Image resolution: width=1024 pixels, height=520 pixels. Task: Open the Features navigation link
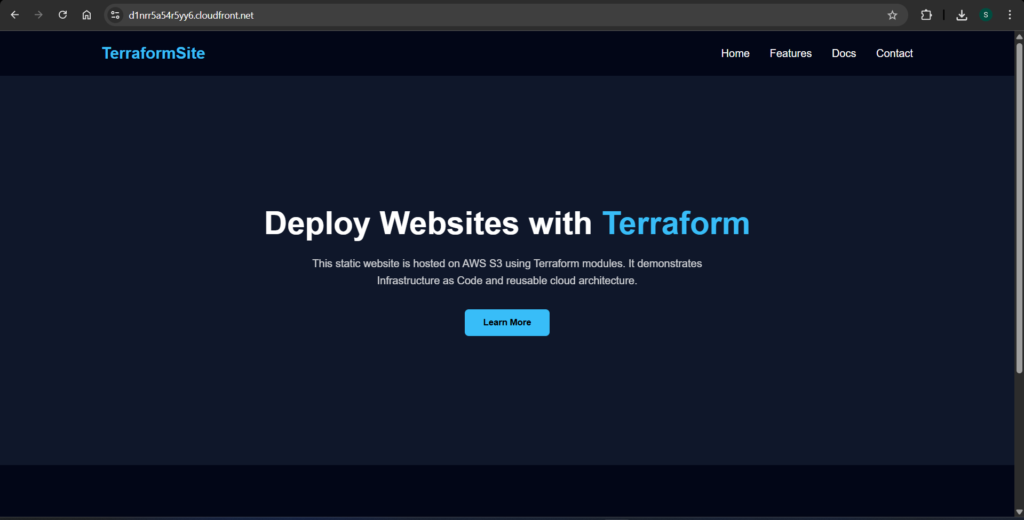tap(790, 53)
